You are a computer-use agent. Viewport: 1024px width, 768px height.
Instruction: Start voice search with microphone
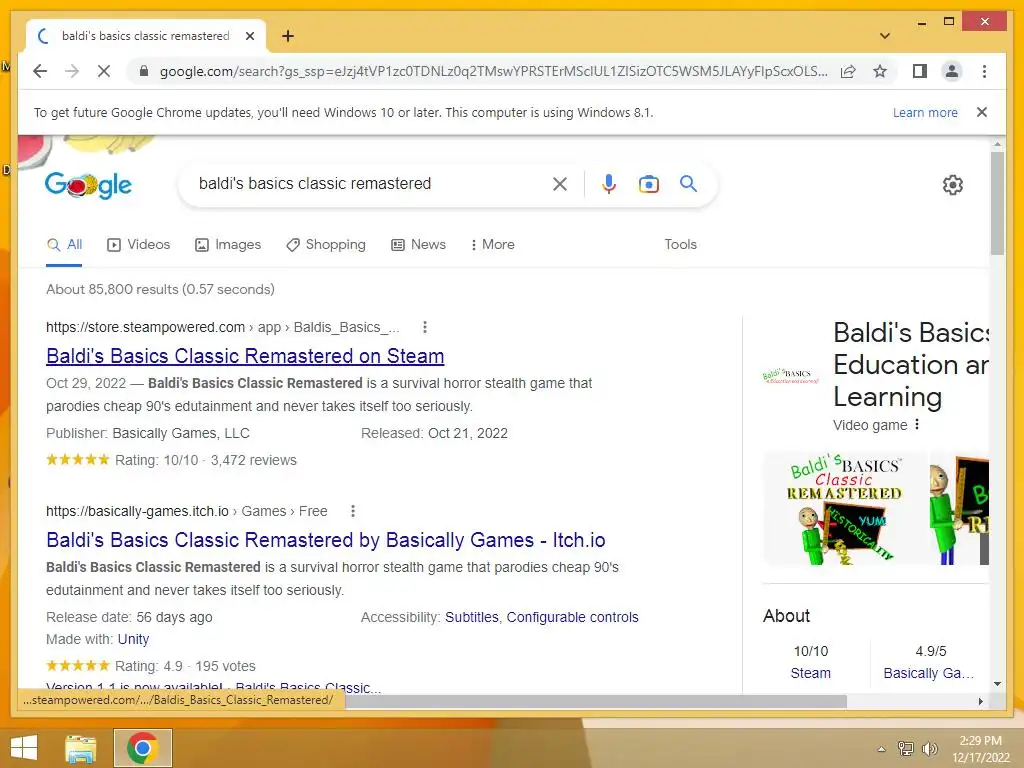(x=609, y=184)
